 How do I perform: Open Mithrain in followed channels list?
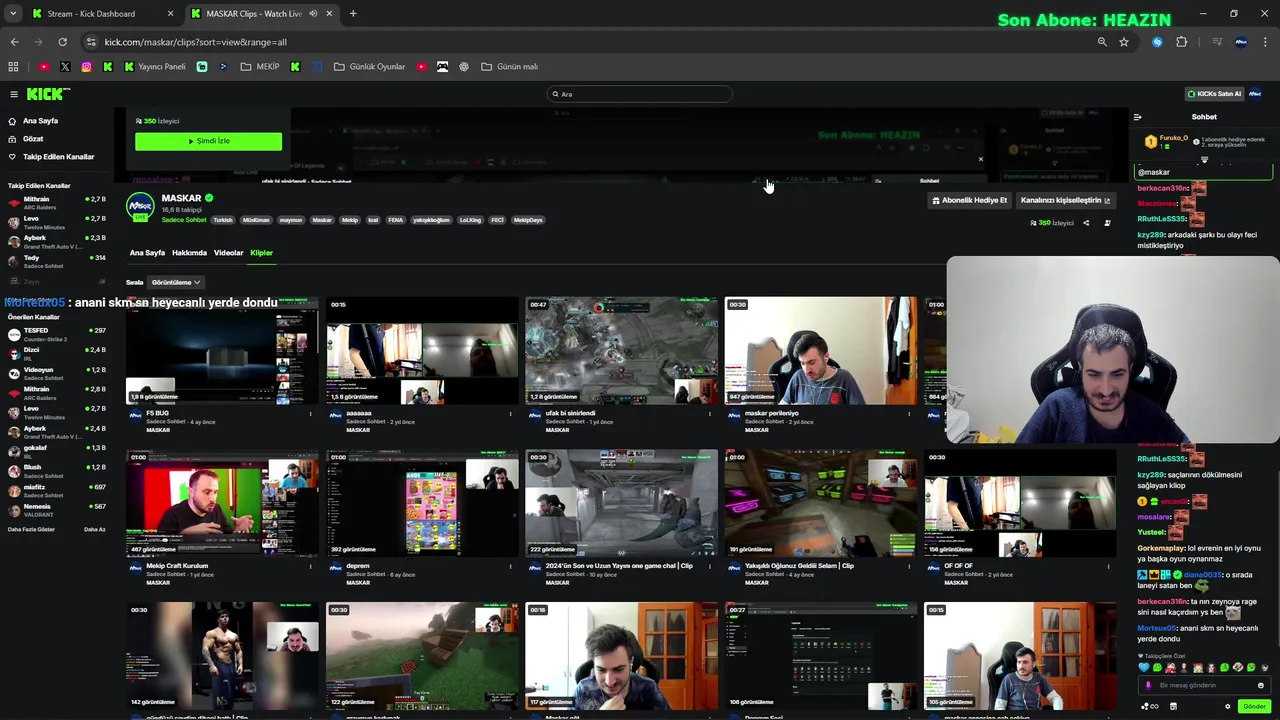[56, 203]
